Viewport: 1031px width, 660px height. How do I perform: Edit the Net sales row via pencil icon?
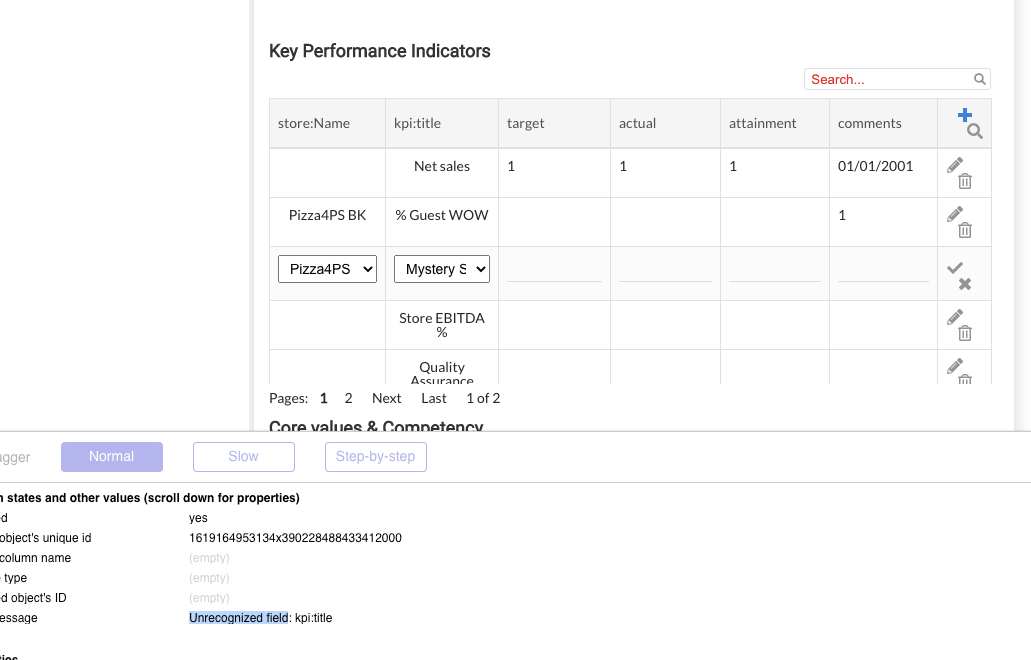coord(955,164)
